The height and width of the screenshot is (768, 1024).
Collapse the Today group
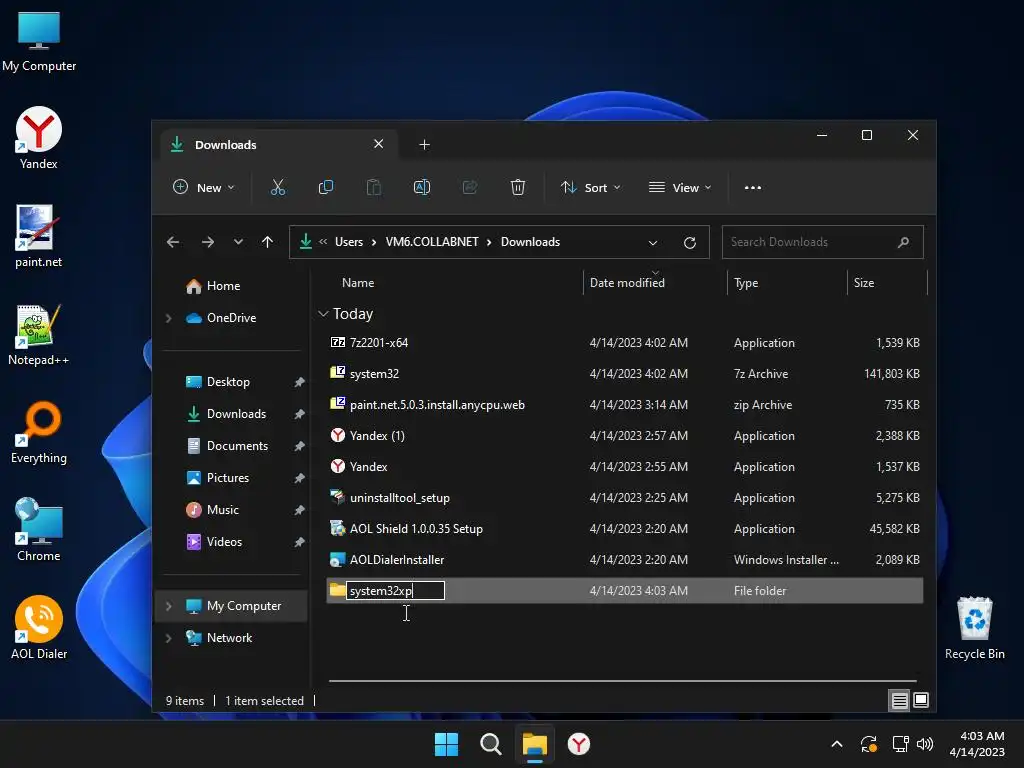tap(323, 314)
